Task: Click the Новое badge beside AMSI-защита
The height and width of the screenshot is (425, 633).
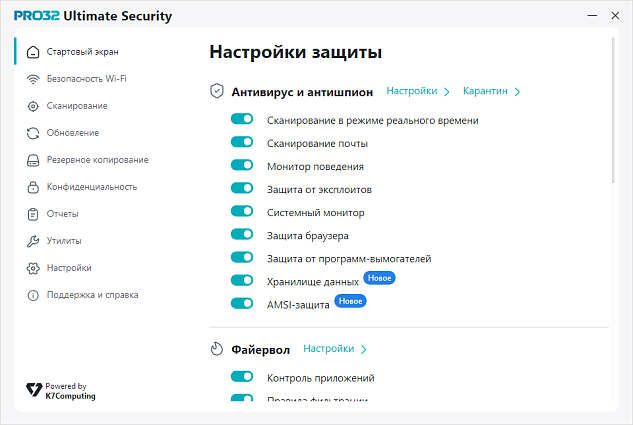Action: pos(350,301)
